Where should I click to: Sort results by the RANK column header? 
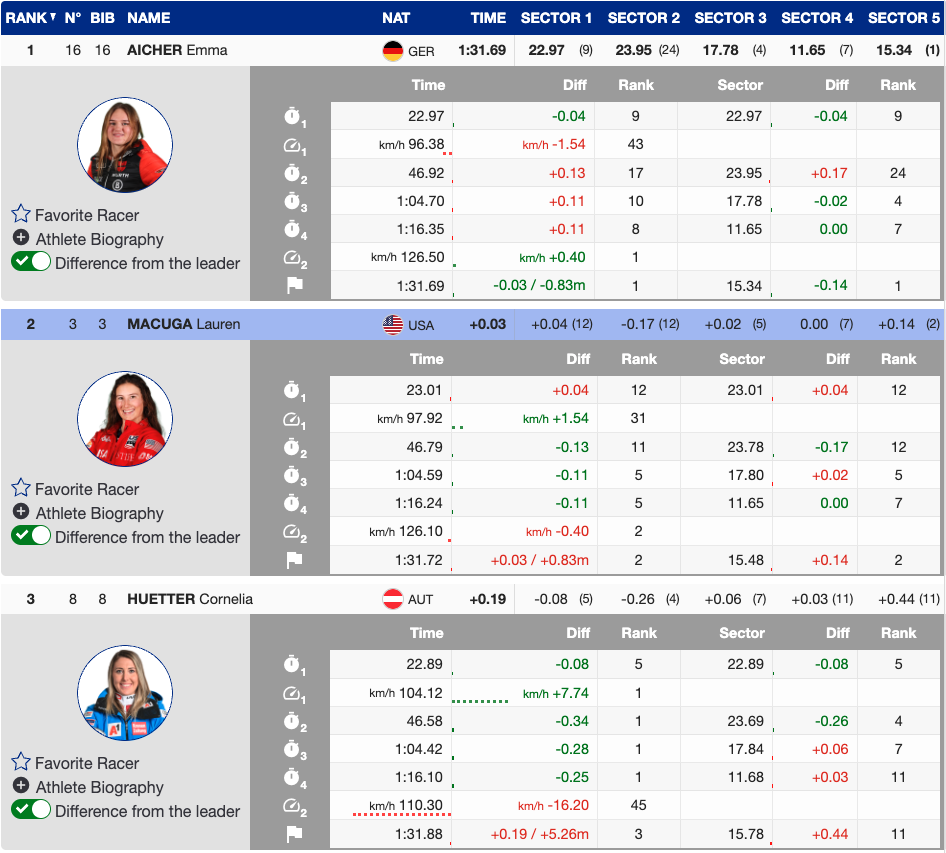click(x=26, y=17)
